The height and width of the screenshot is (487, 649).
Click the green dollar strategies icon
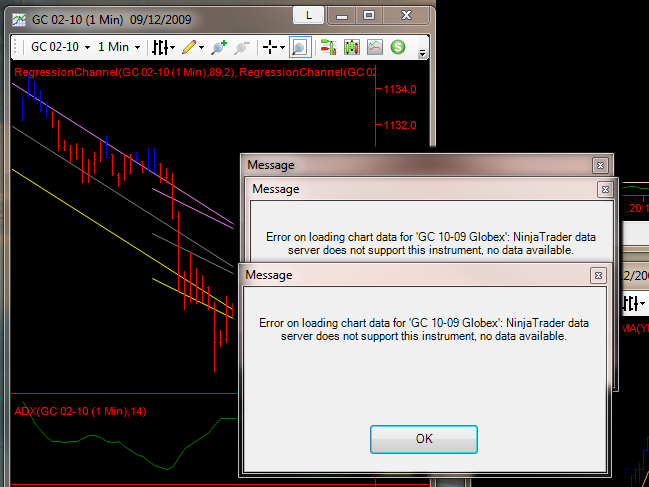pos(398,47)
